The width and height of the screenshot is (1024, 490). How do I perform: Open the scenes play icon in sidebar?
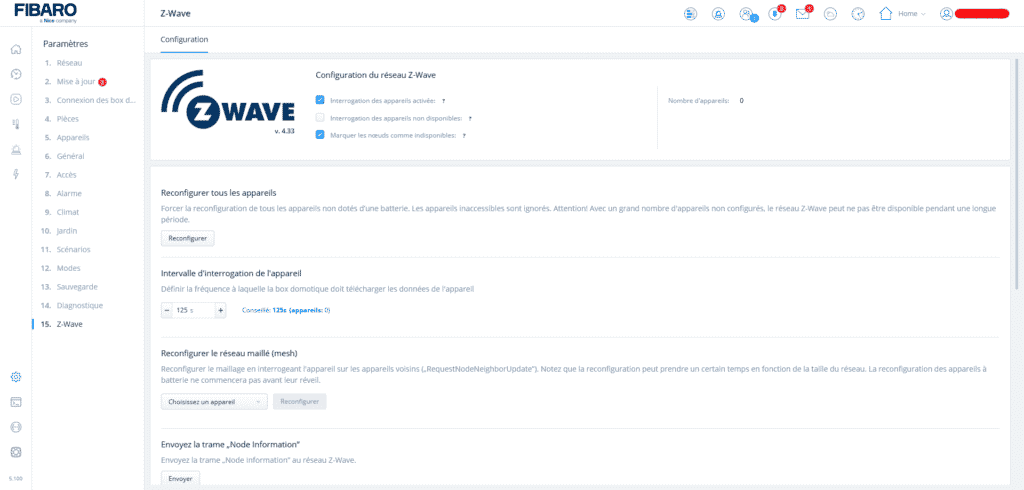(16, 99)
